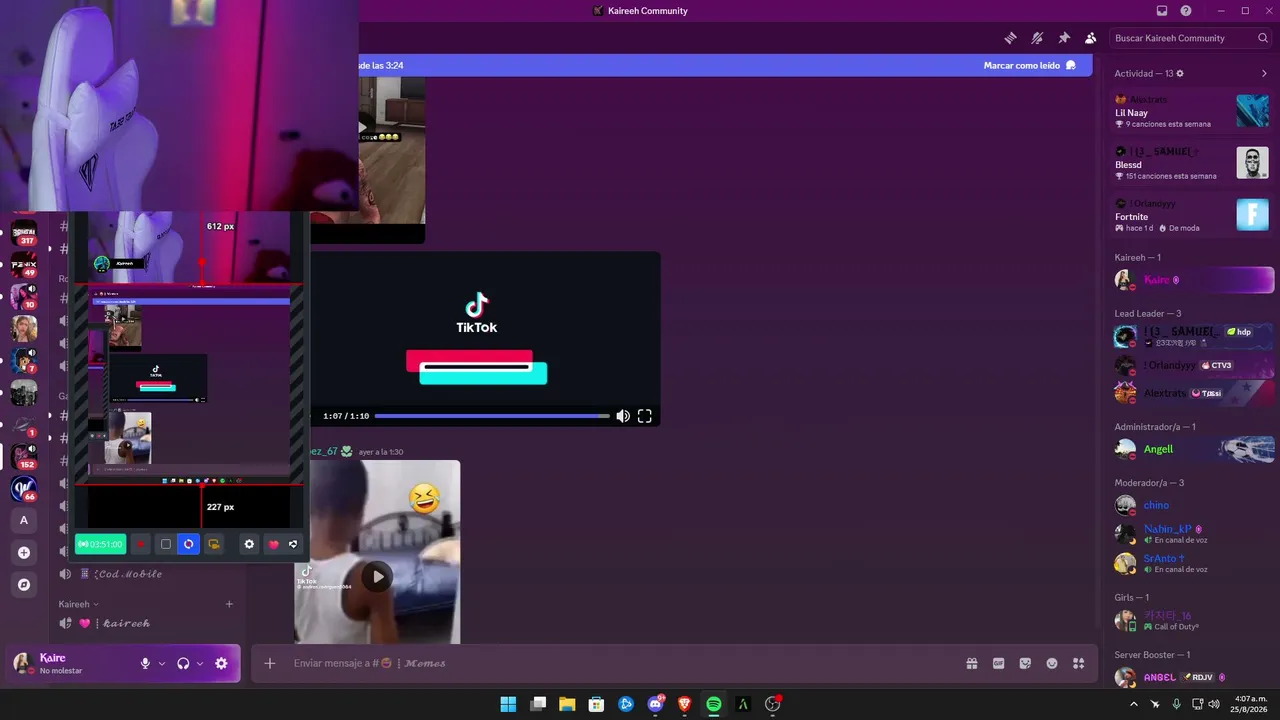Open capture toolbar settings gear
Viewport: 1280px width, 720px height.
pos(249,544)
